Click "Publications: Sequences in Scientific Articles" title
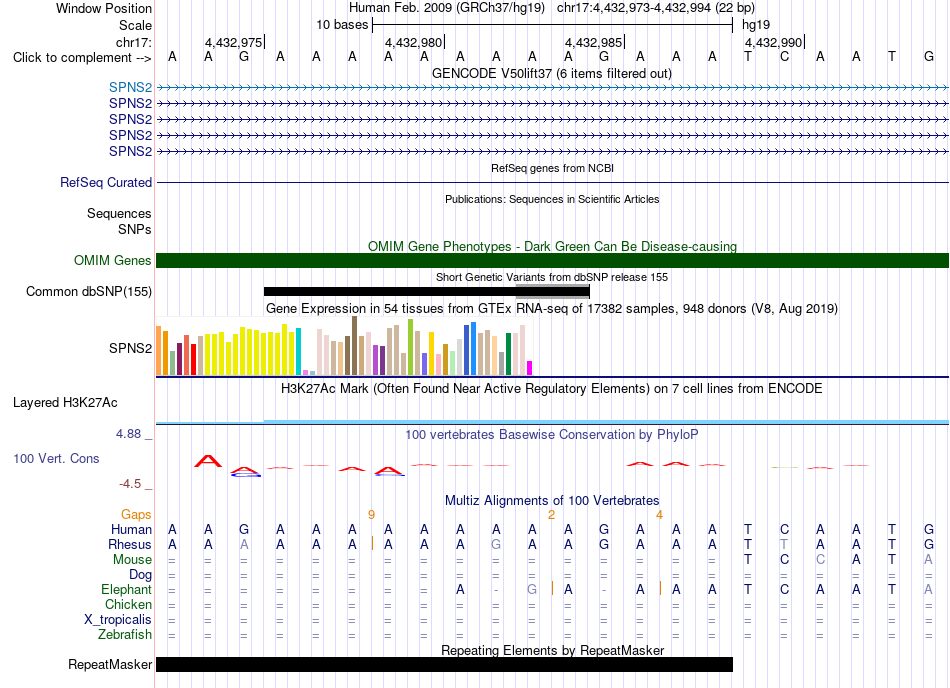Image resolution: width=950 pixels, height=688 pixels. [552, 199]
